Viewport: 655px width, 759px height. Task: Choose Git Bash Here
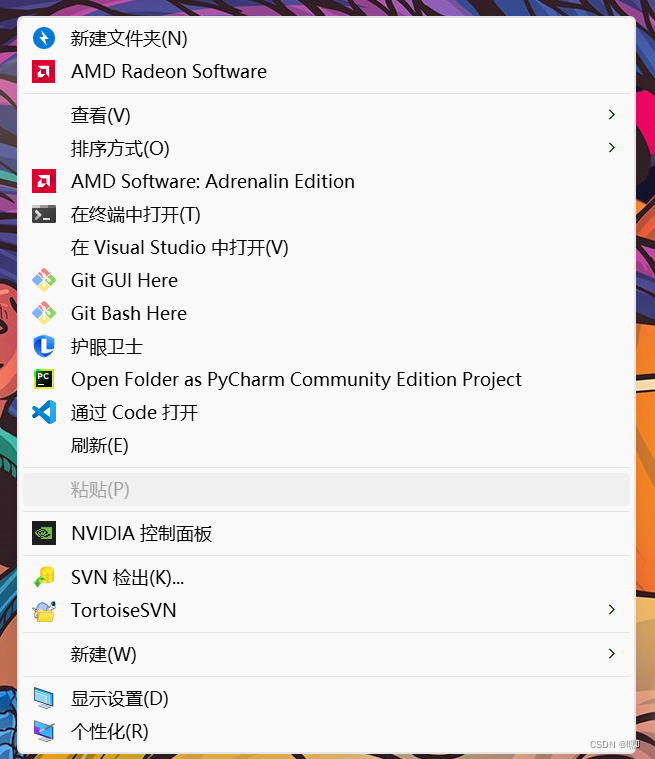tap(326, 313)
